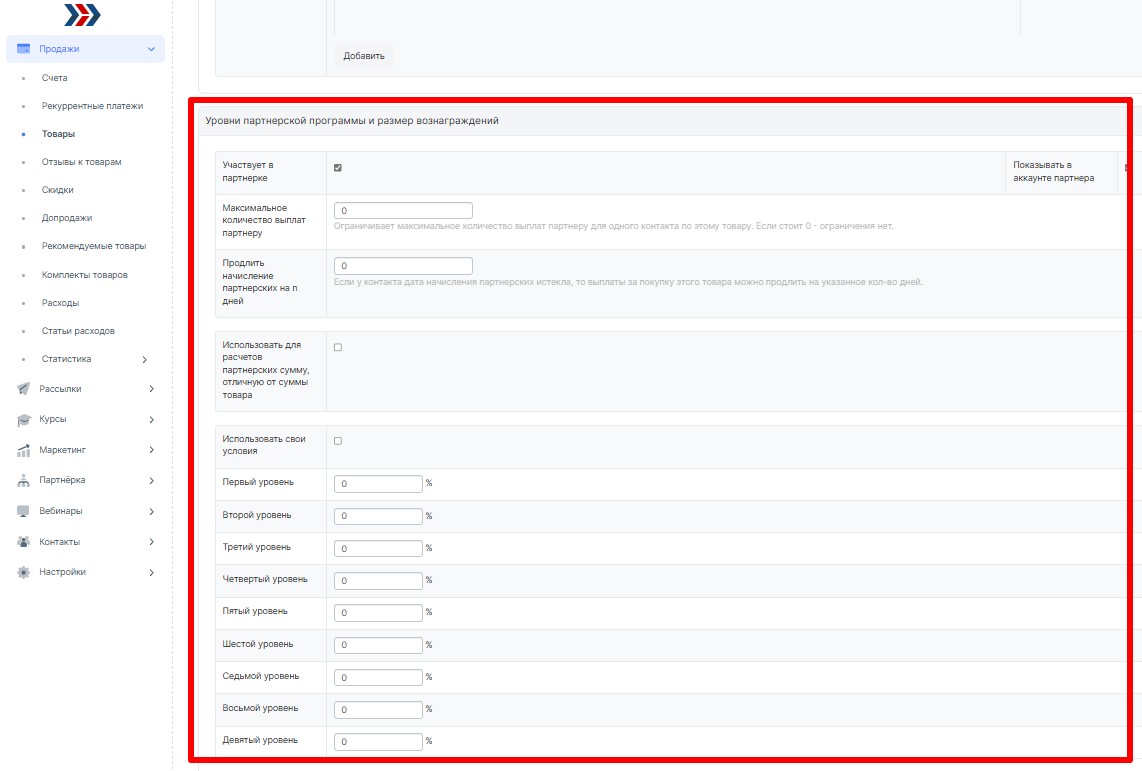Expand the Рассылки section chevron

click(151, 389)
